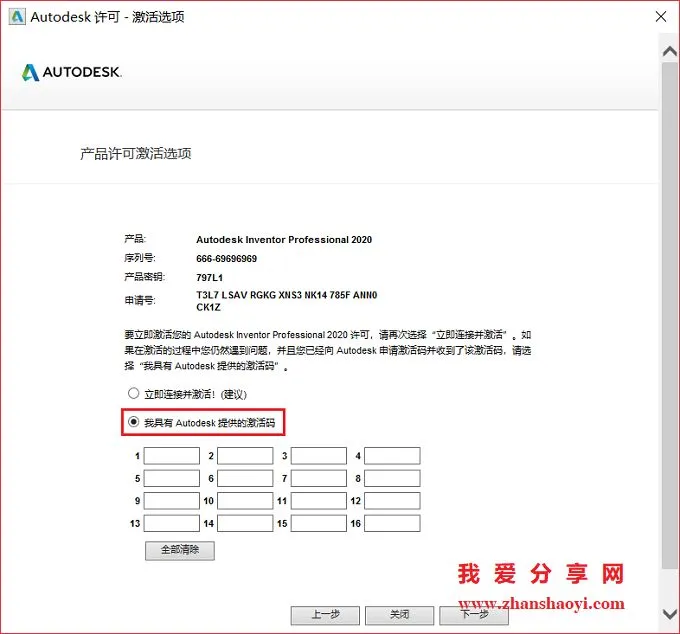Click activation code field 15
The height and width of the screenshot is (634, 680).
(319, 523)
